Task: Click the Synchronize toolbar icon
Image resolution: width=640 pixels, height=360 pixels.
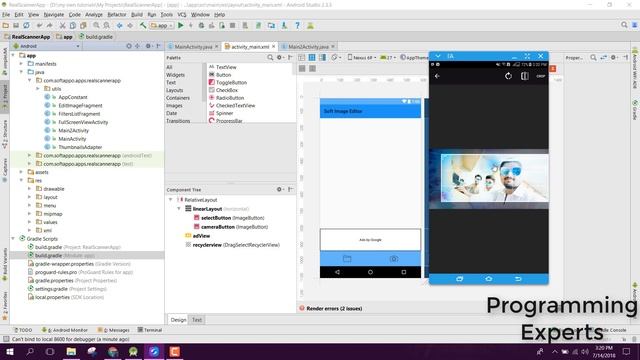Action: (26, 25)
